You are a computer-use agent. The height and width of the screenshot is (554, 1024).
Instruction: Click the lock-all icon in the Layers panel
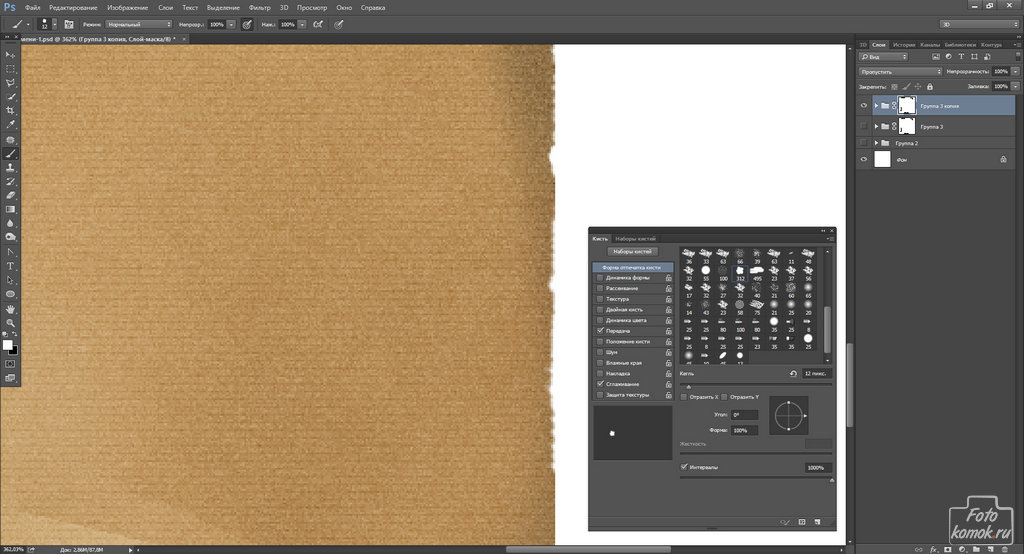pos(929,86)
